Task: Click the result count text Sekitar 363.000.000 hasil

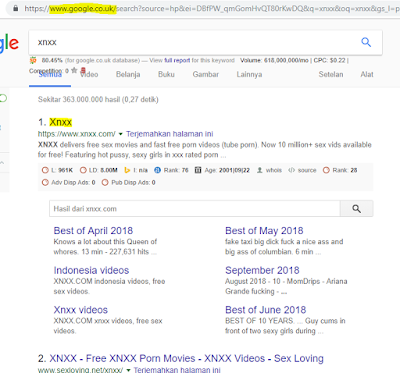Action: pyautogui.click(x=79, y=100)
